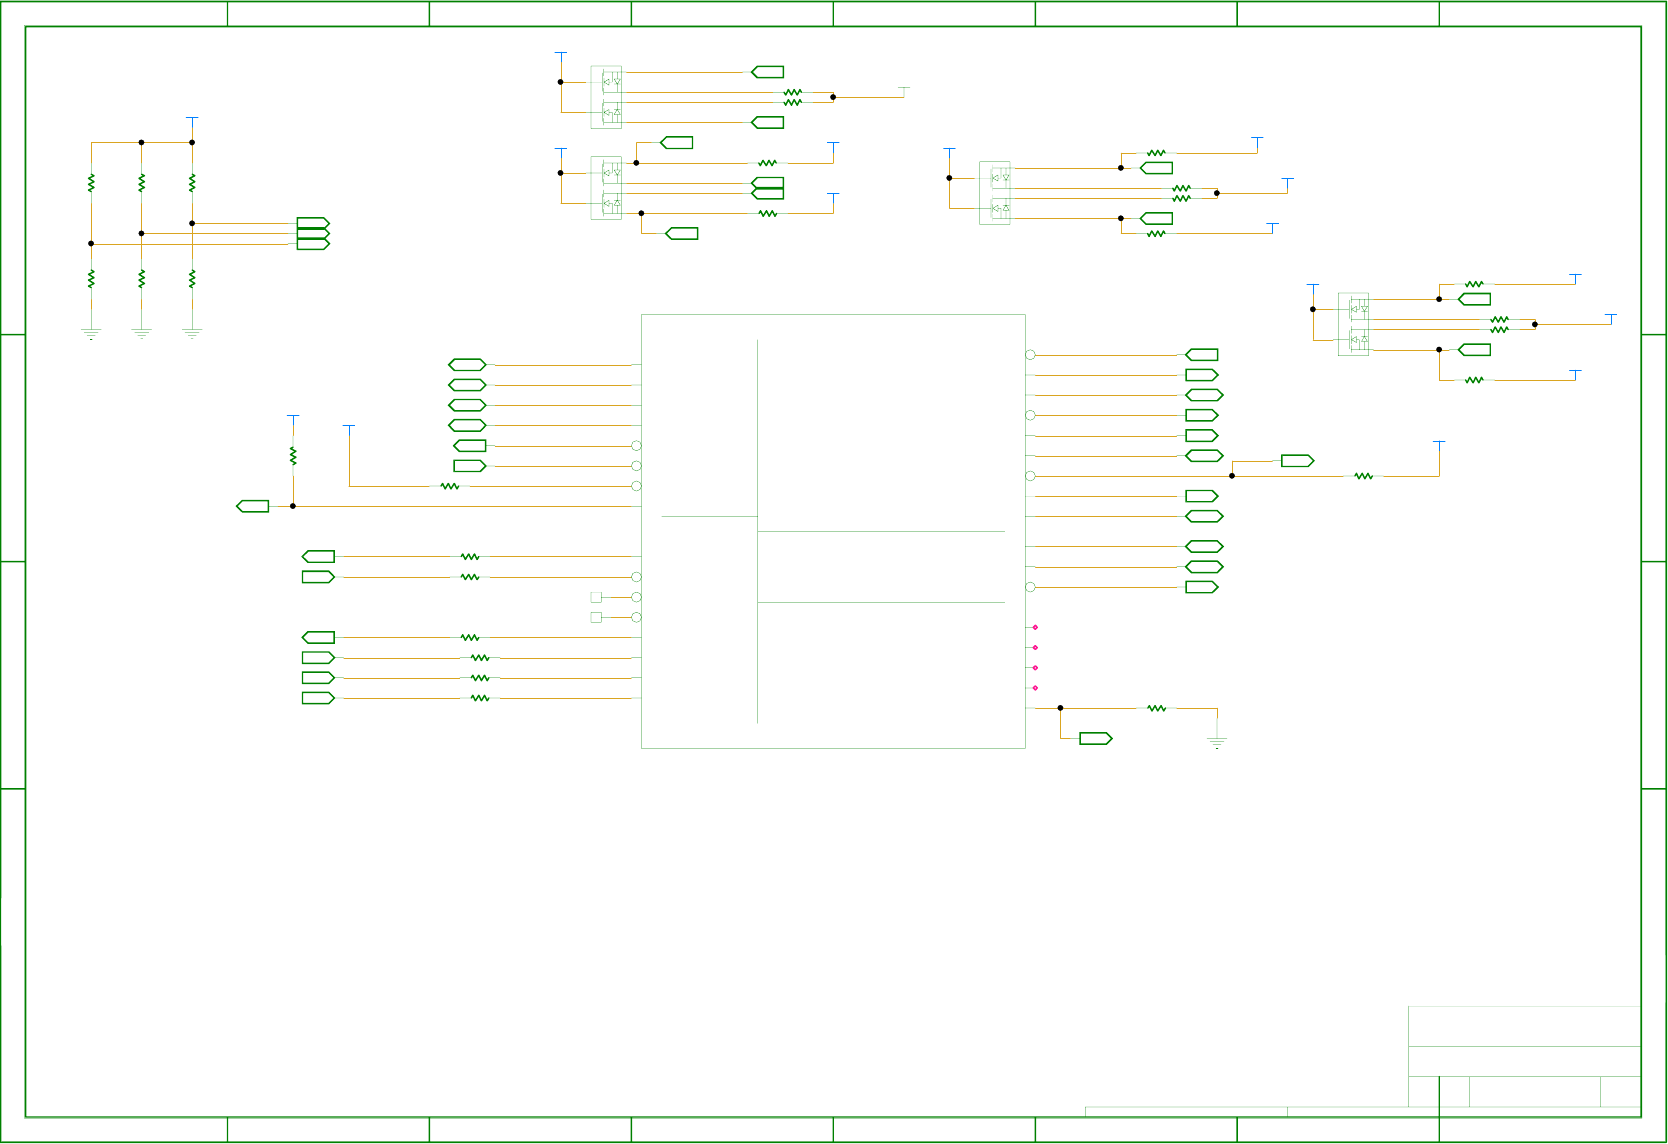Click the ground symbol beside the IC's bottom-right resistor

click(x=1217, y=742)
